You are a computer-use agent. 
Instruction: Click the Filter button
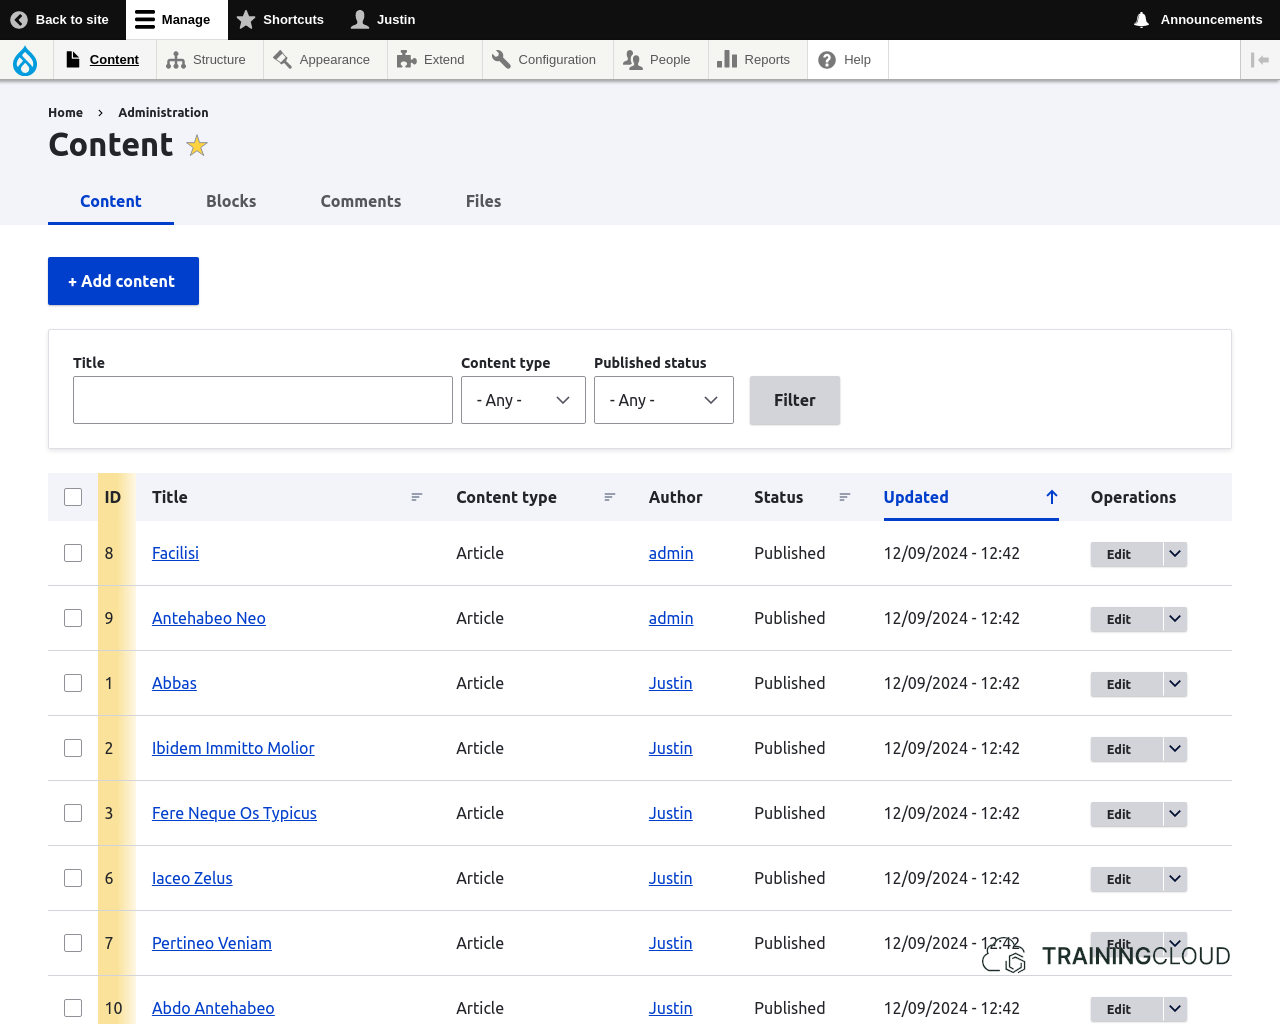[x=795, y=400]
